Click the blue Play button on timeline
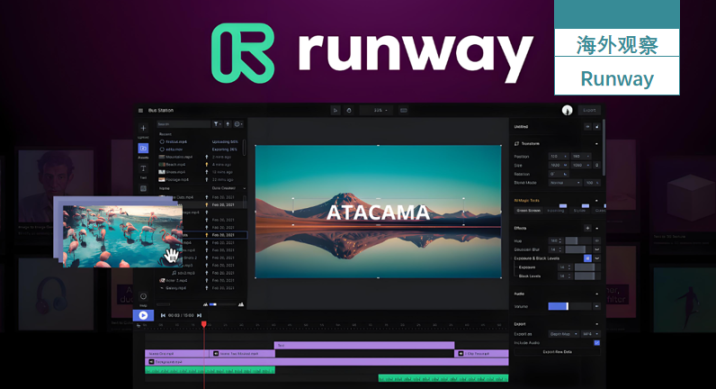This screenshot has width=716, height=389. point(143,315)
